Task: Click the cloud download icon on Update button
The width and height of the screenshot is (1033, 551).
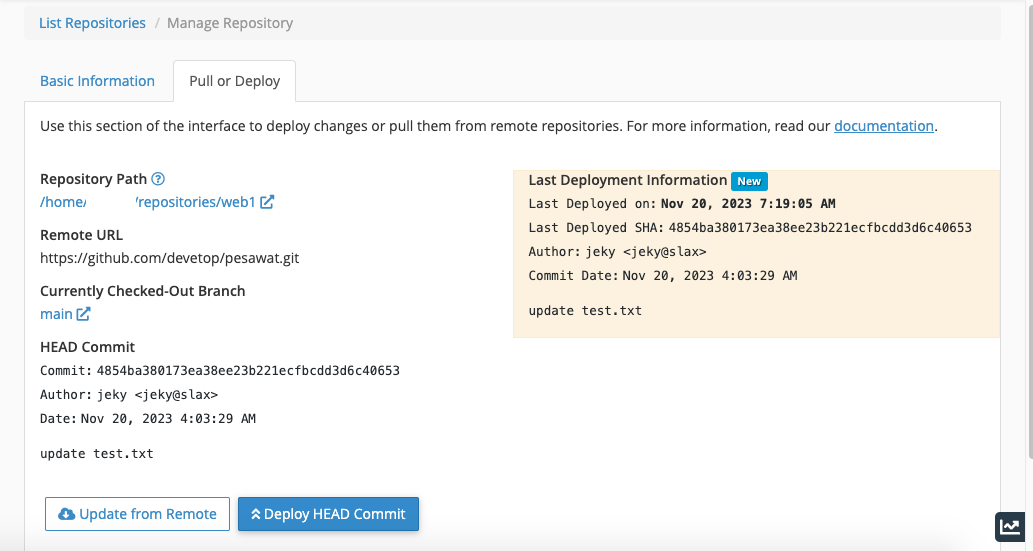Action: coord(66,514)
